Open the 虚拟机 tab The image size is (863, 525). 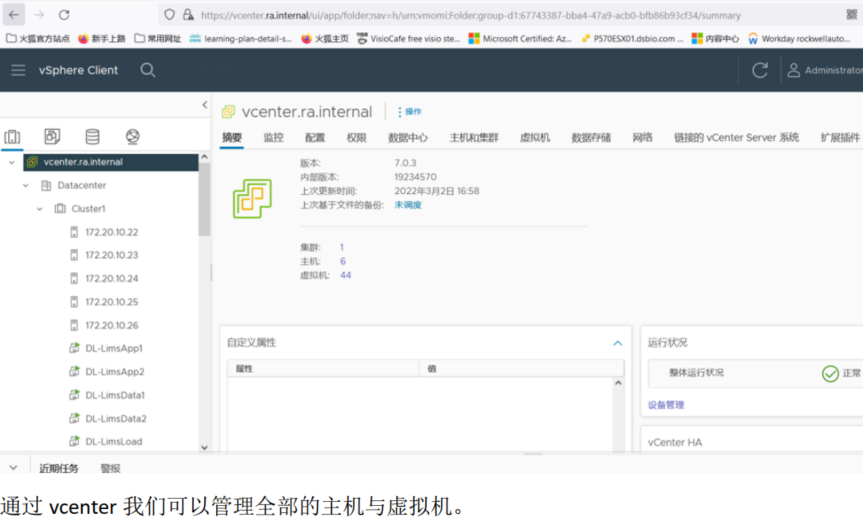[534, 138]
